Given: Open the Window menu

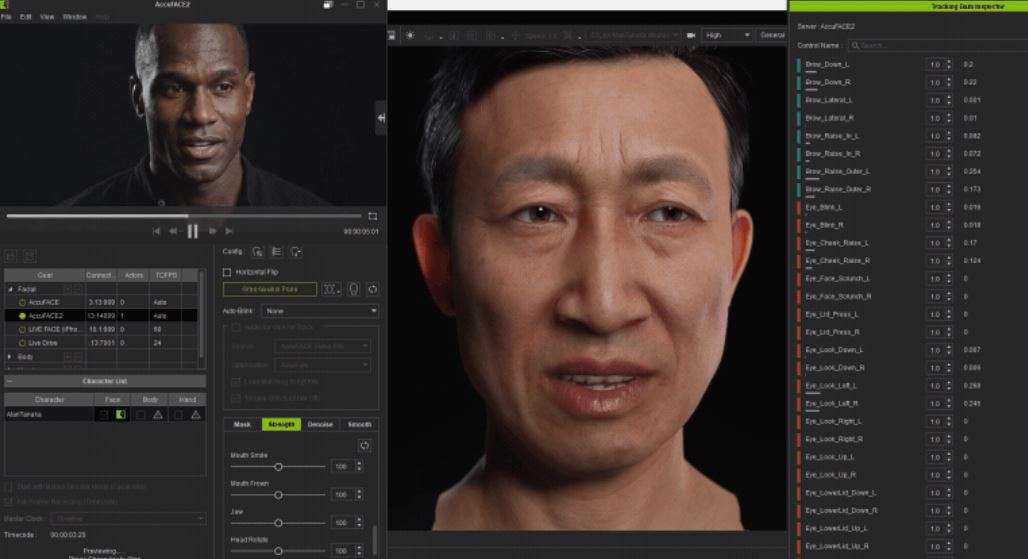Looking at the screenshot, I should pyautogui.click(x=75, y=17).
